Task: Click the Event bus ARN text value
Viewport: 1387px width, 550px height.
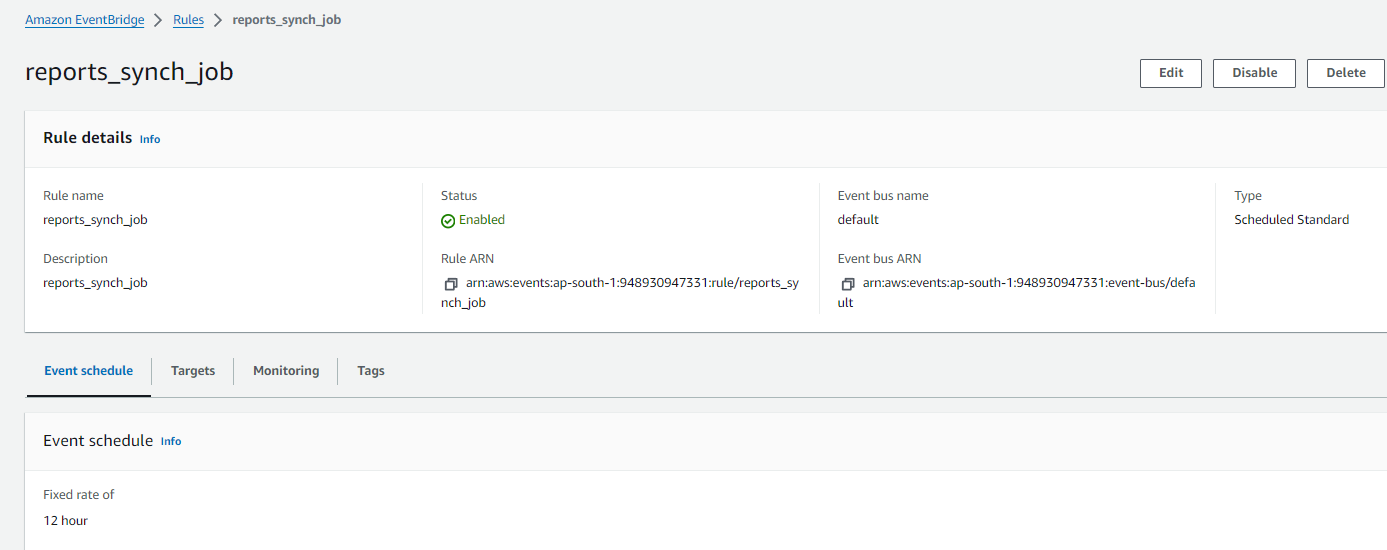Action: [x=1017, y=293]
